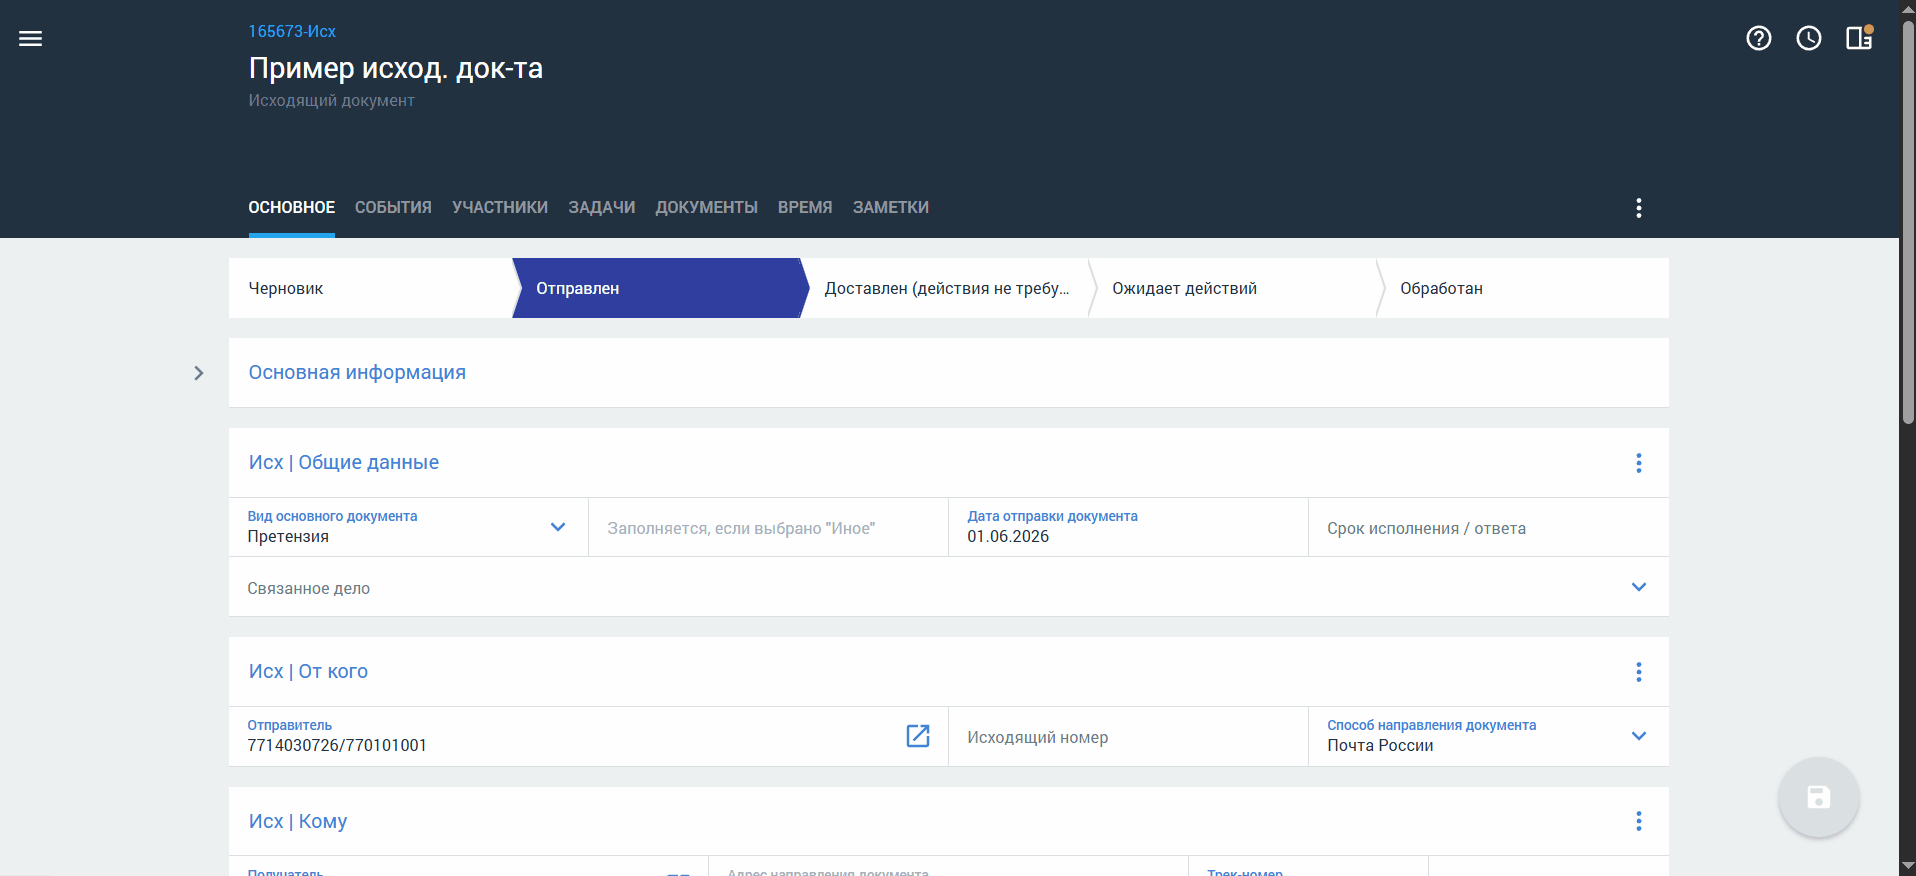Set status to Черновик
The height and width of the screenshot is (876, 1916).
click(370, 288)
